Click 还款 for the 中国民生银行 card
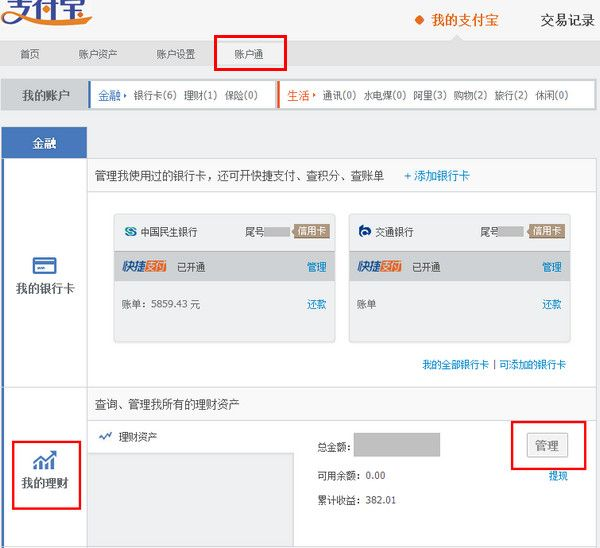The height and width of the screenshot is (548, 600). point(316,304)
